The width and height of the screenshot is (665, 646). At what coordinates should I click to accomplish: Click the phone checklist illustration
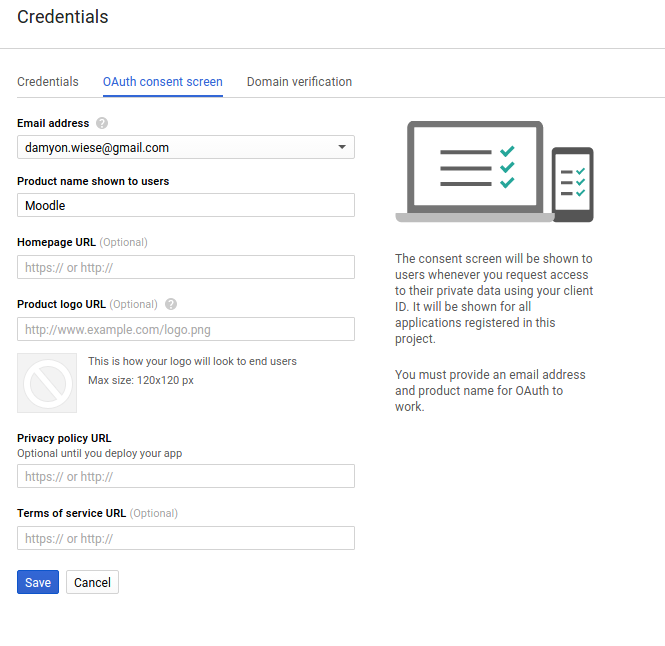click(573, 184)
